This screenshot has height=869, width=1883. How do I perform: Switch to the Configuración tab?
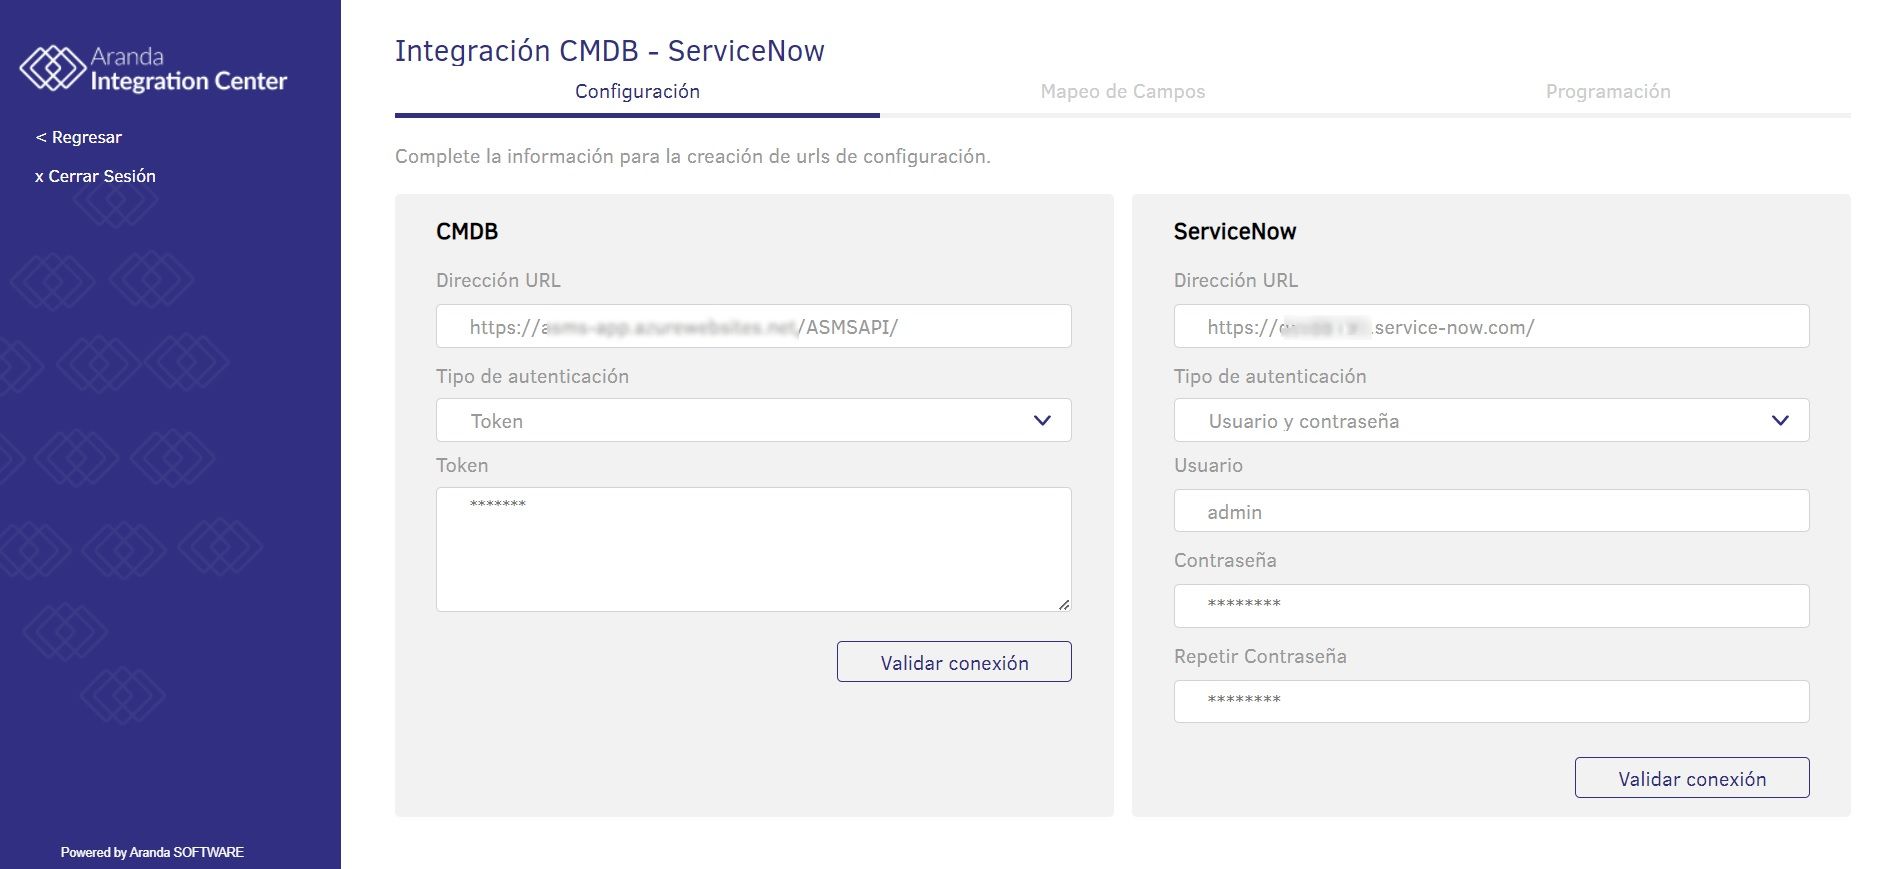click(637, 92)
